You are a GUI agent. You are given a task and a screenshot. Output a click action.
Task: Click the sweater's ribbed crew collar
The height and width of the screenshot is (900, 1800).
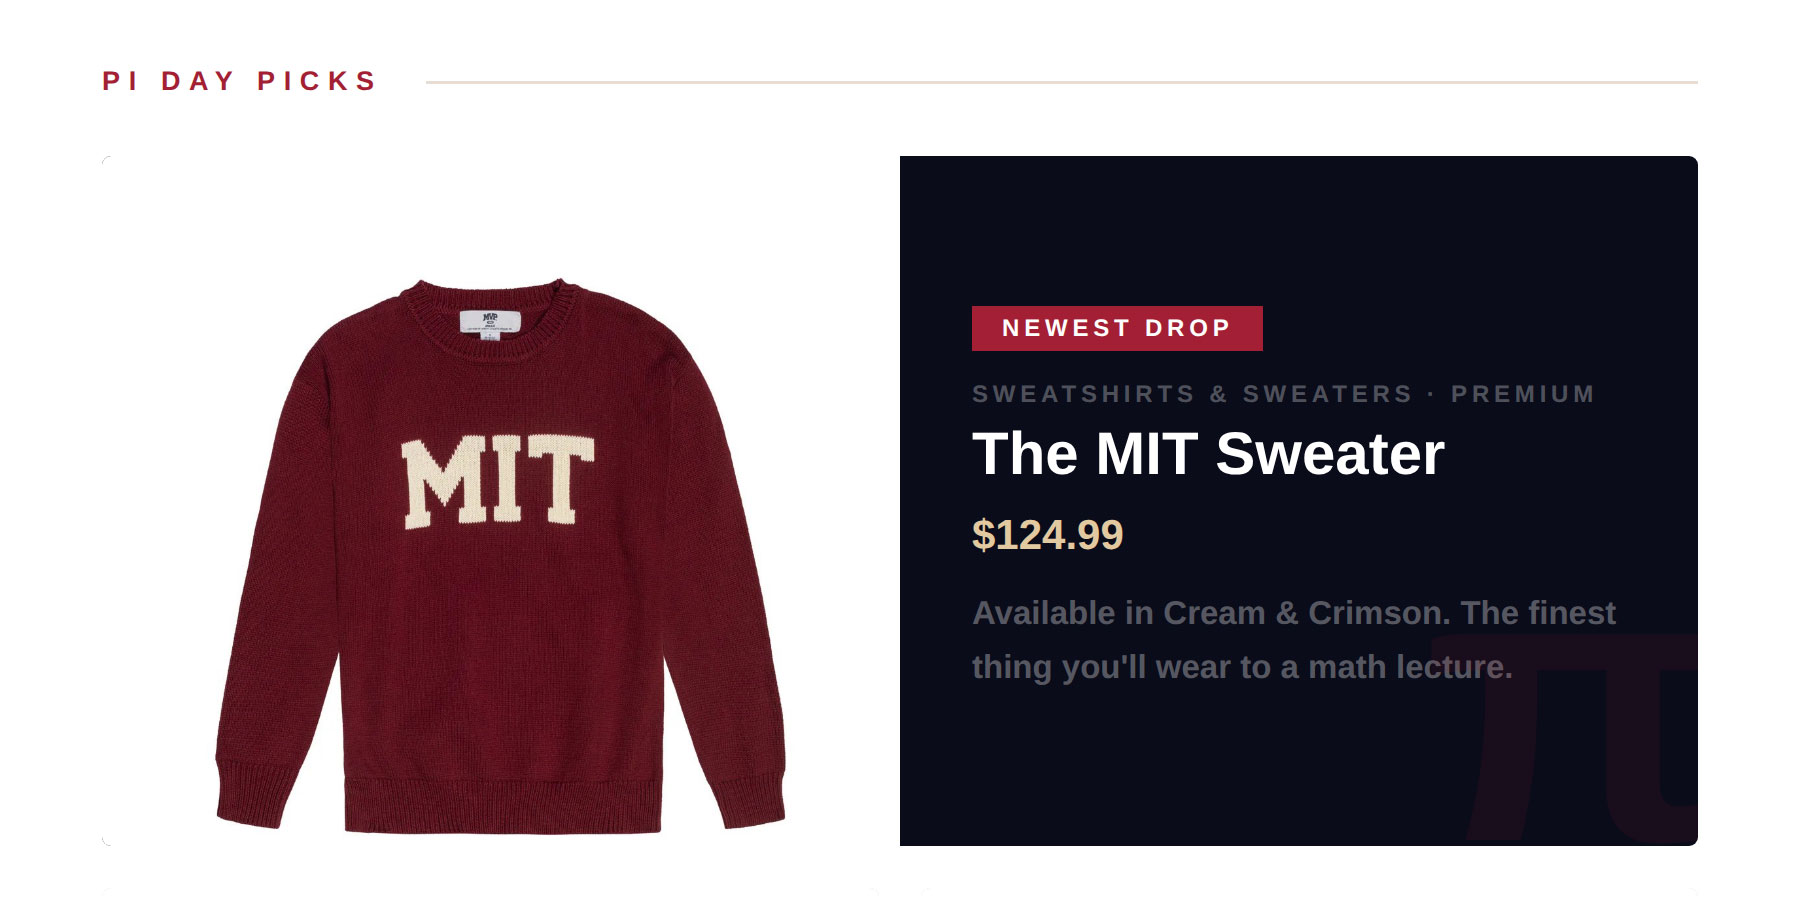(x=490, y=297)
